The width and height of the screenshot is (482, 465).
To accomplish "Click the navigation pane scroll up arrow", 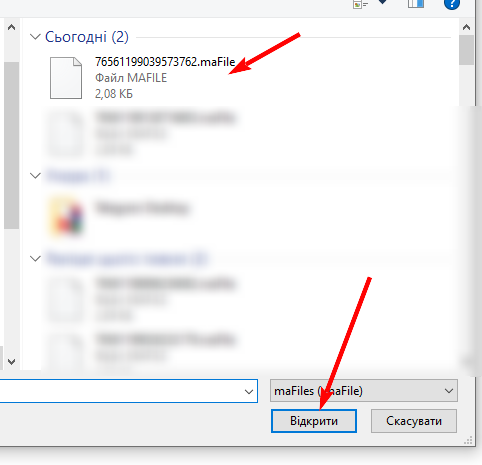I will click(12, 27).
